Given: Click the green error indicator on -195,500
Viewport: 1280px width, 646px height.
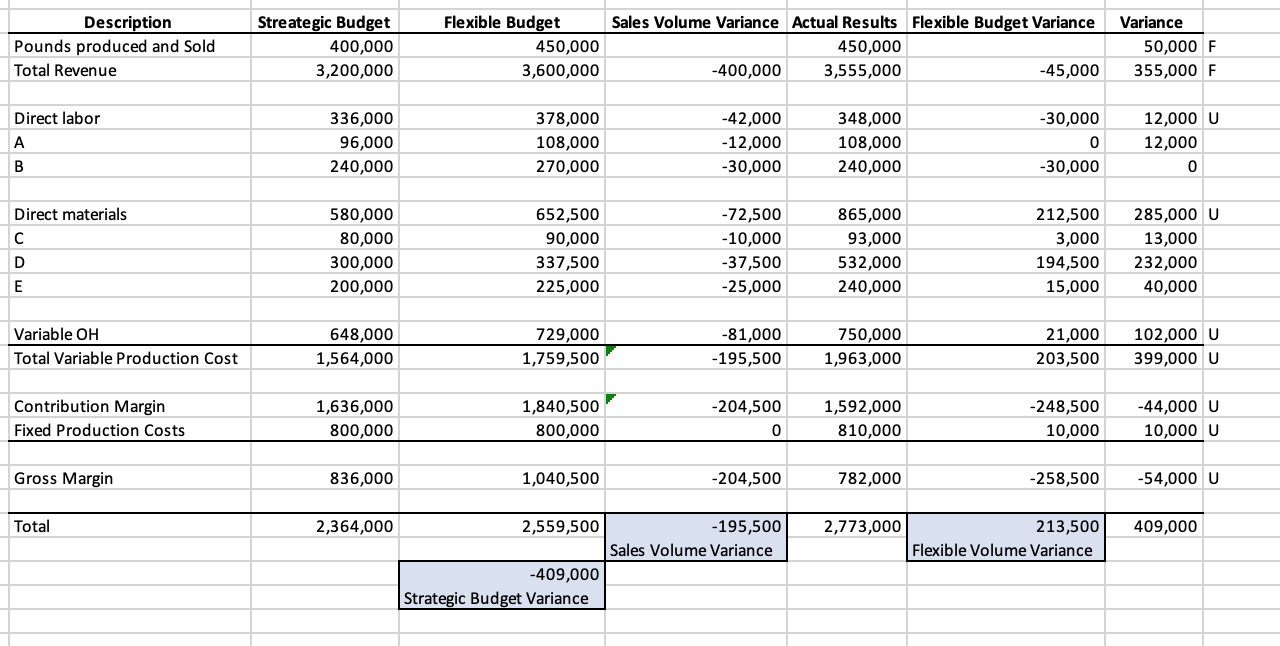Looking at the screenshot, I should click(x=610, y=351).
